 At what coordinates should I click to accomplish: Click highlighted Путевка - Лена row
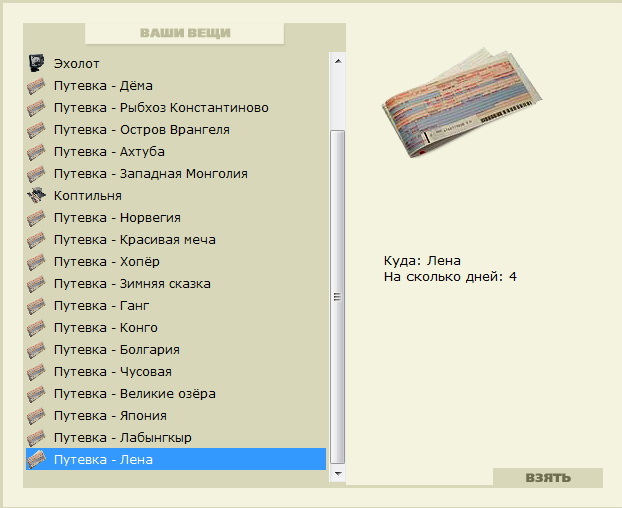(x=176, y=460)
